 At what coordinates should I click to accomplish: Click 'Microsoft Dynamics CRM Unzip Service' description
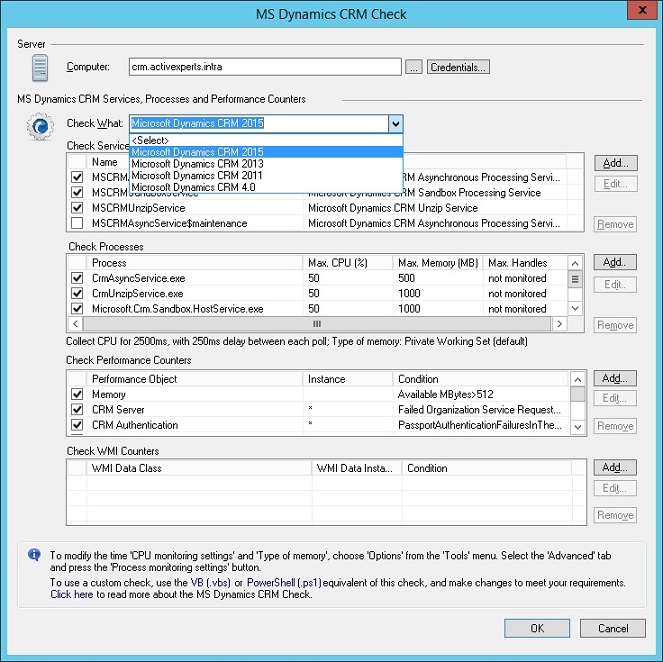click(x=393, y=208)
